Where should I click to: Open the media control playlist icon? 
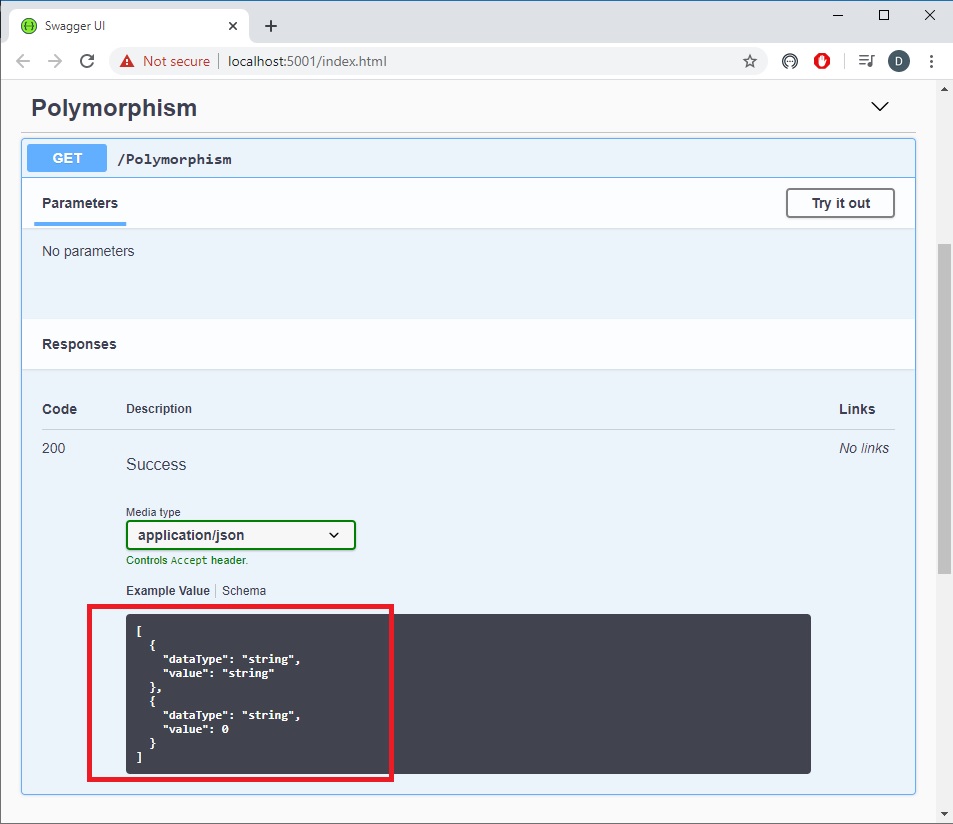click(x=866, y=61)
